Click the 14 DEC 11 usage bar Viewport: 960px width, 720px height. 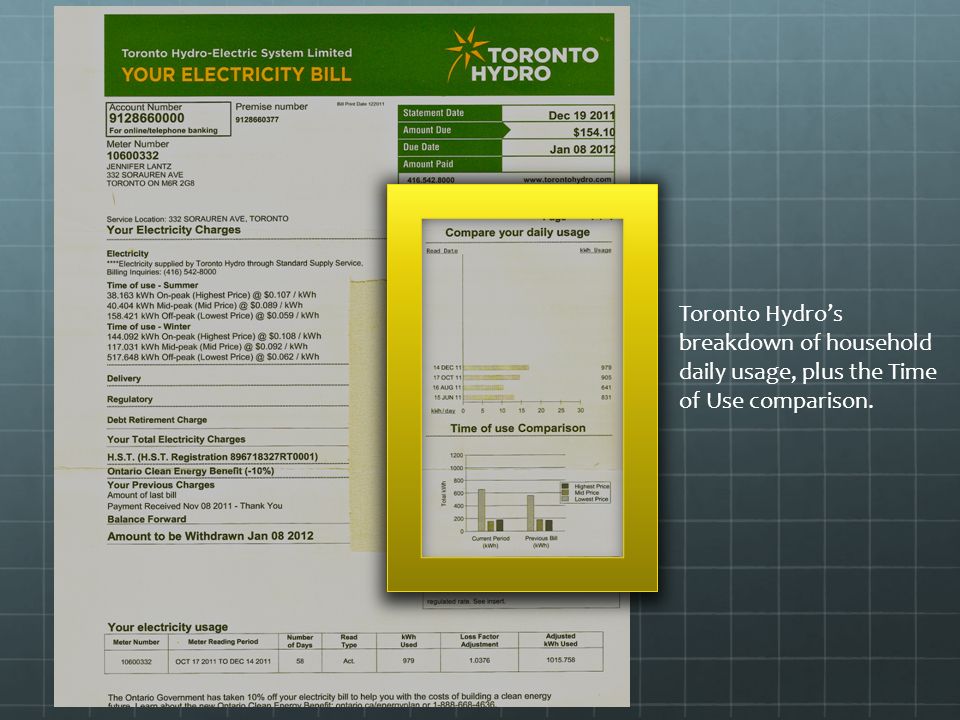click(x=497, y=368)
